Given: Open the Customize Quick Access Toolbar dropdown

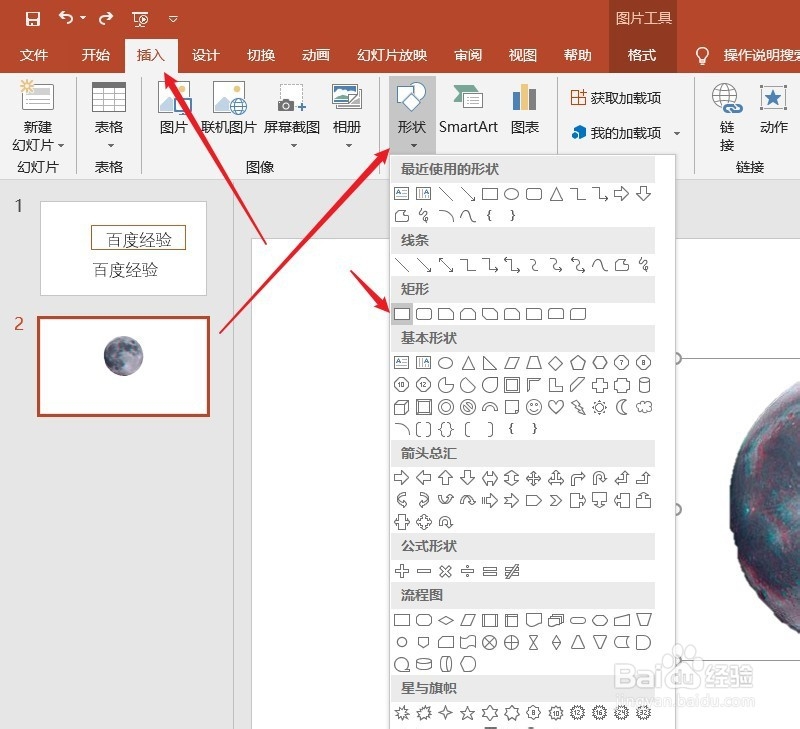Looking at the screenshot, I should pos(173,19).
